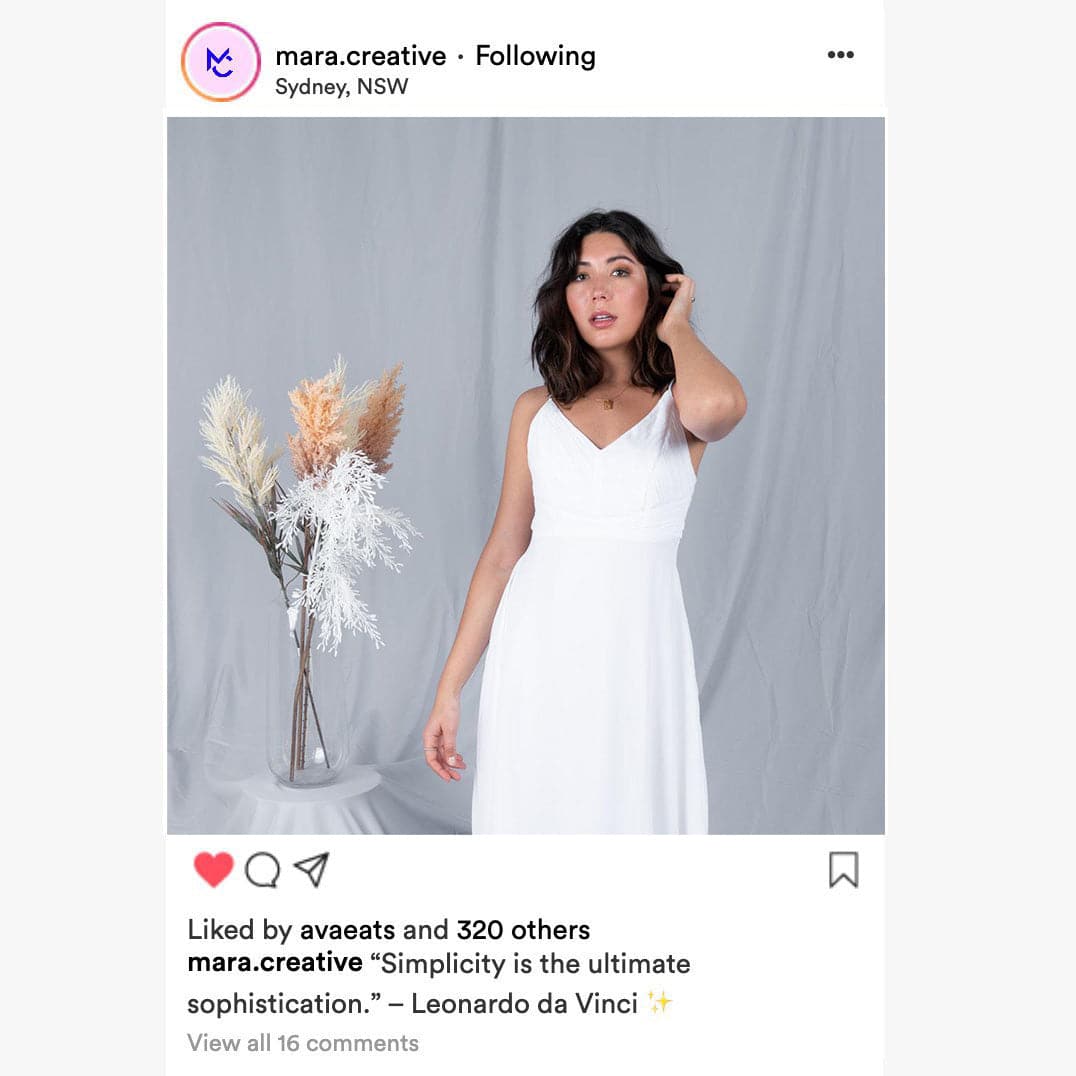Open the avaeats profile from likes
The image size is (1076, 1076).
coord(347,930)
